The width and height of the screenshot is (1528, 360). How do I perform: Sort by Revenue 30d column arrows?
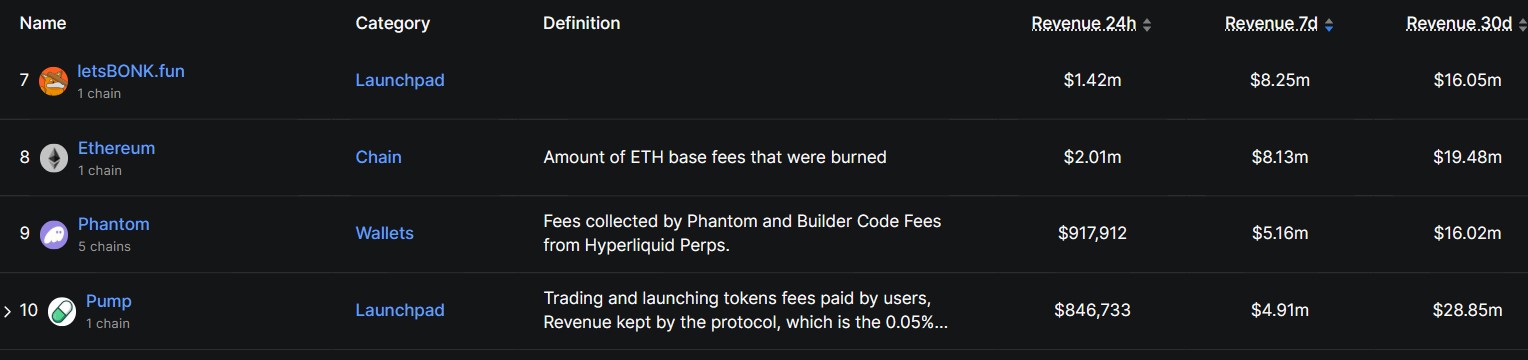(x=1522, y=25)
